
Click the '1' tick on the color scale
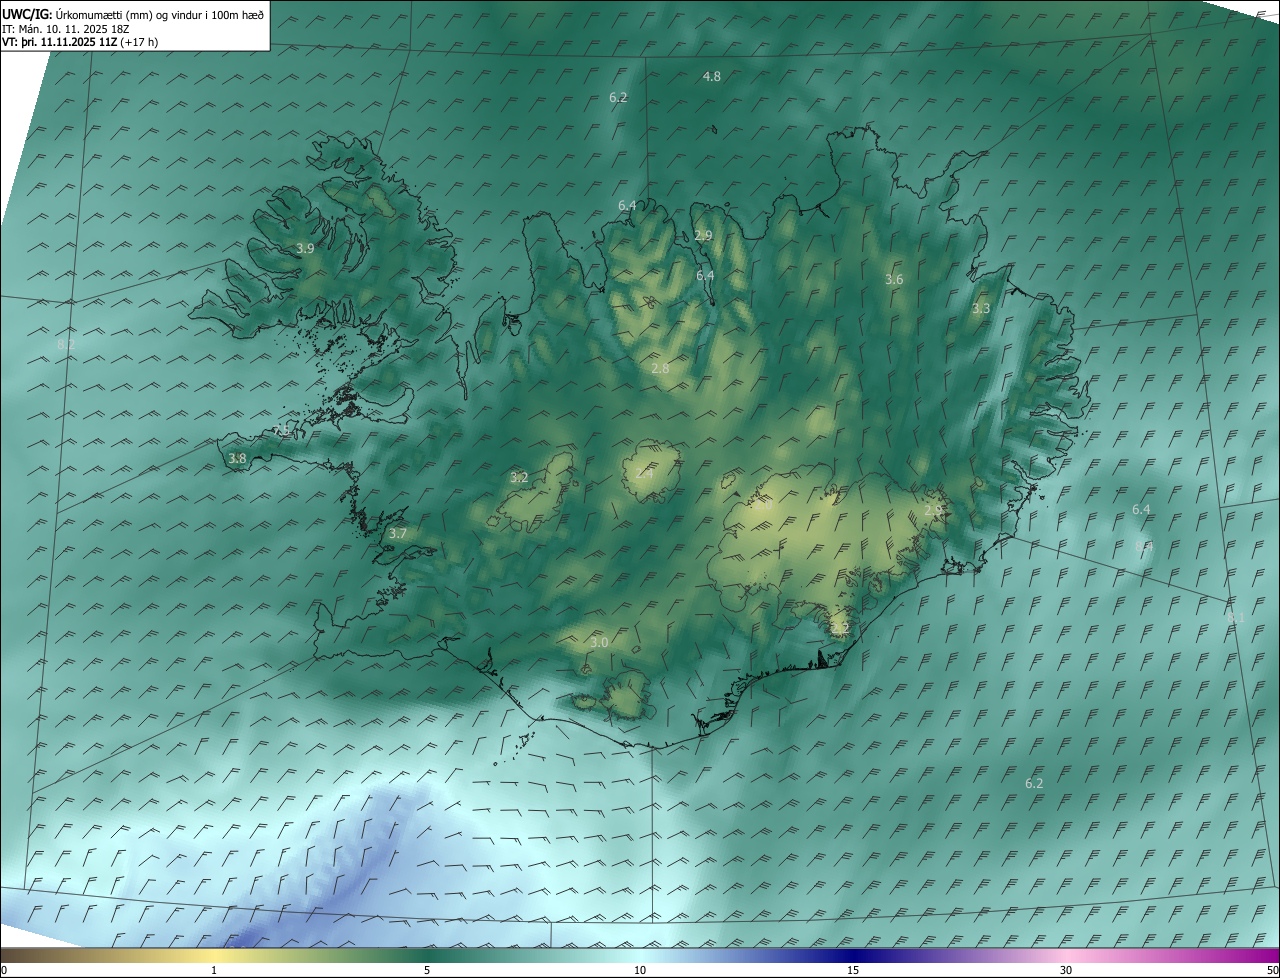point(214,970)
